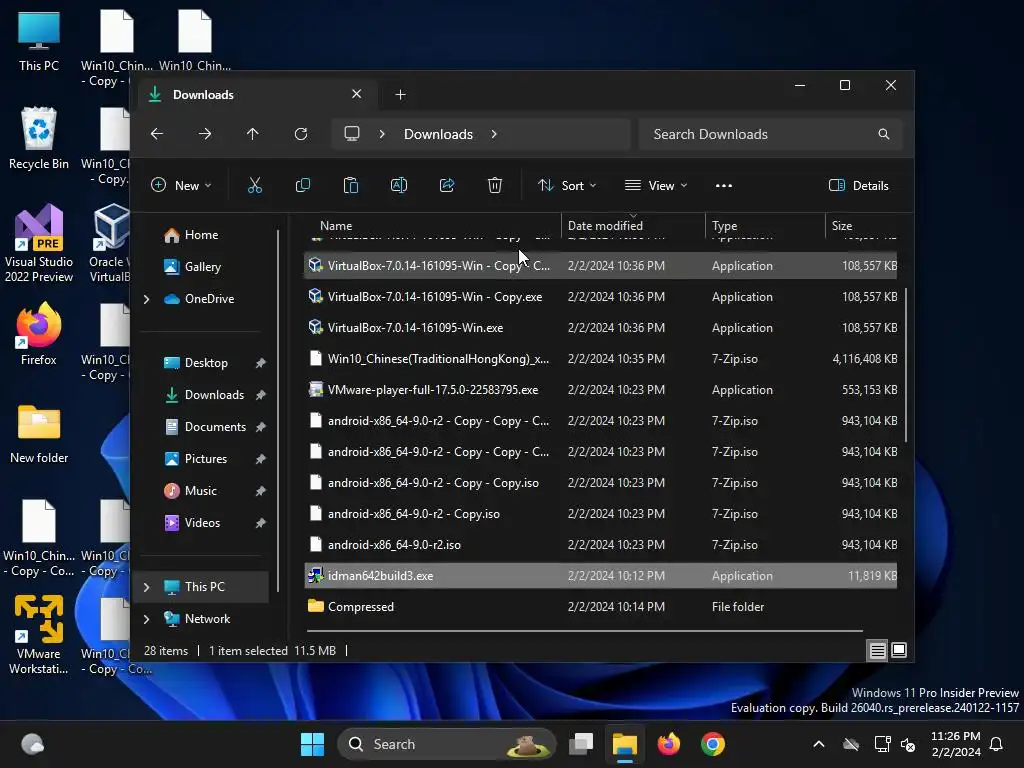Switch to details list view icon in status bar
Viewport: 1024px width, 768px height.
click(x=877, y=650)
